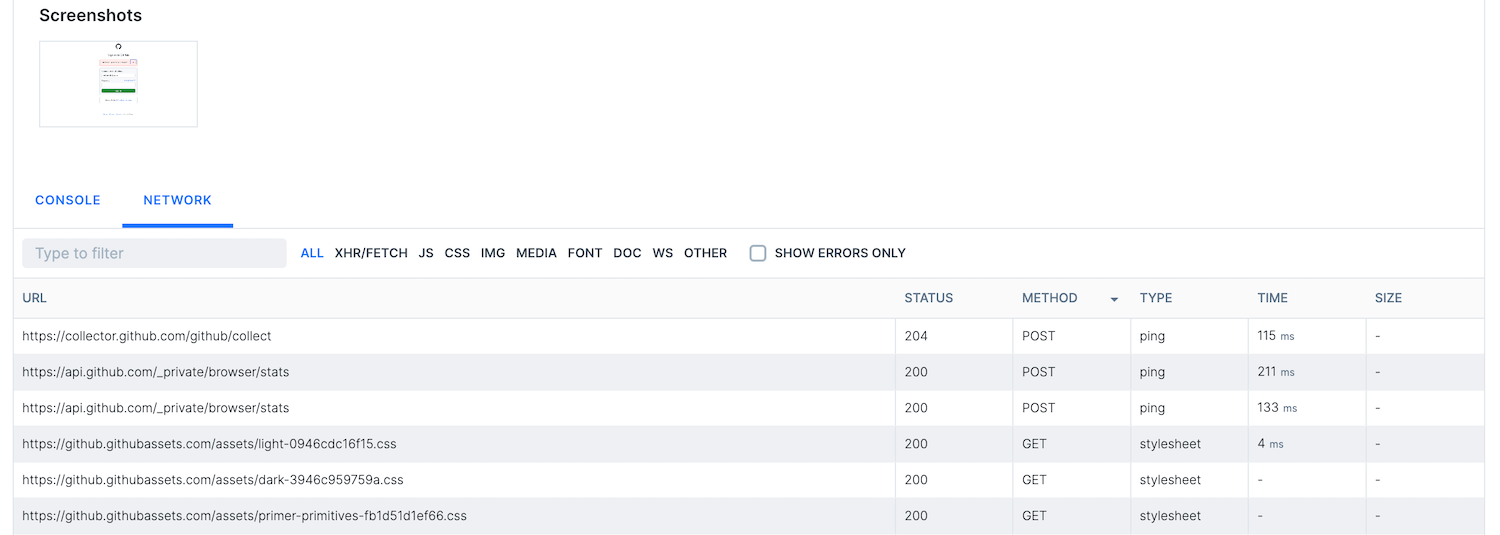Click sort arrow in Method column
Screen dimensions: 1500x535
[1114, 299]
